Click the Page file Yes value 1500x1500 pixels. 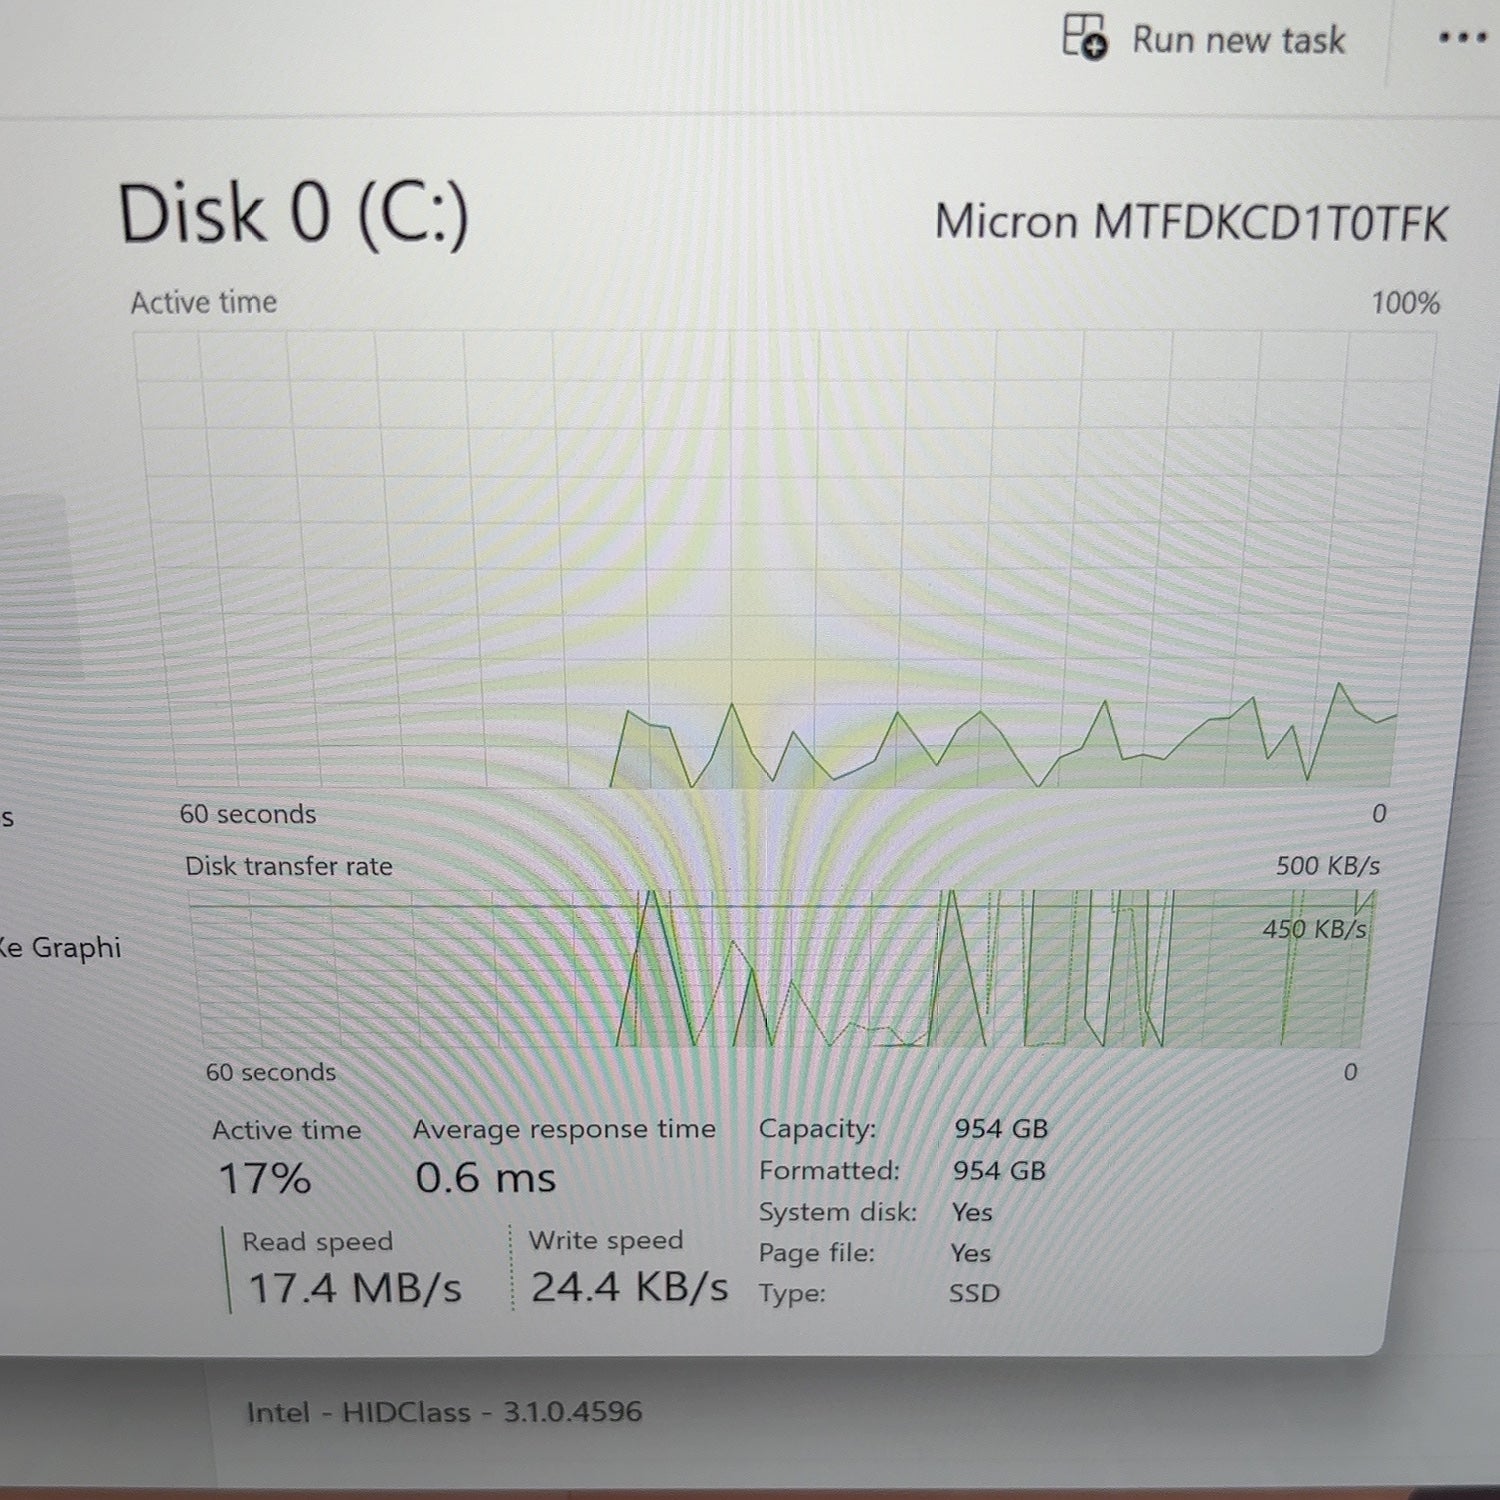(x=971, y=1253)
